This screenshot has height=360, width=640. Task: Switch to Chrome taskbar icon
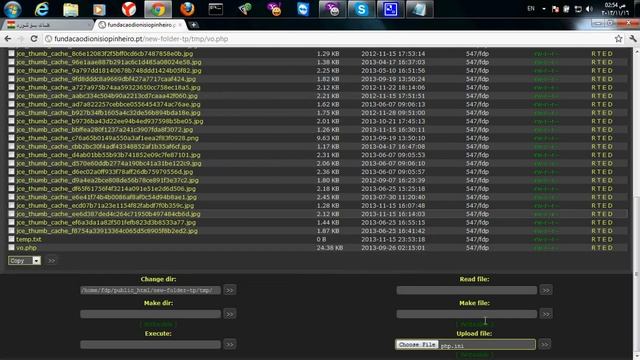(x=158, y=9)
